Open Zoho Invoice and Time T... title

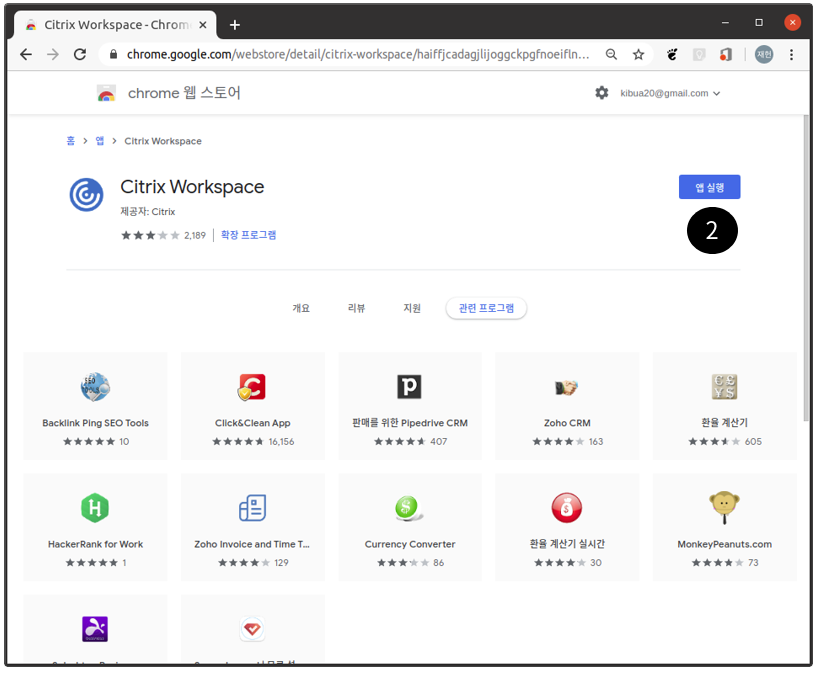[x=252, y=544]
